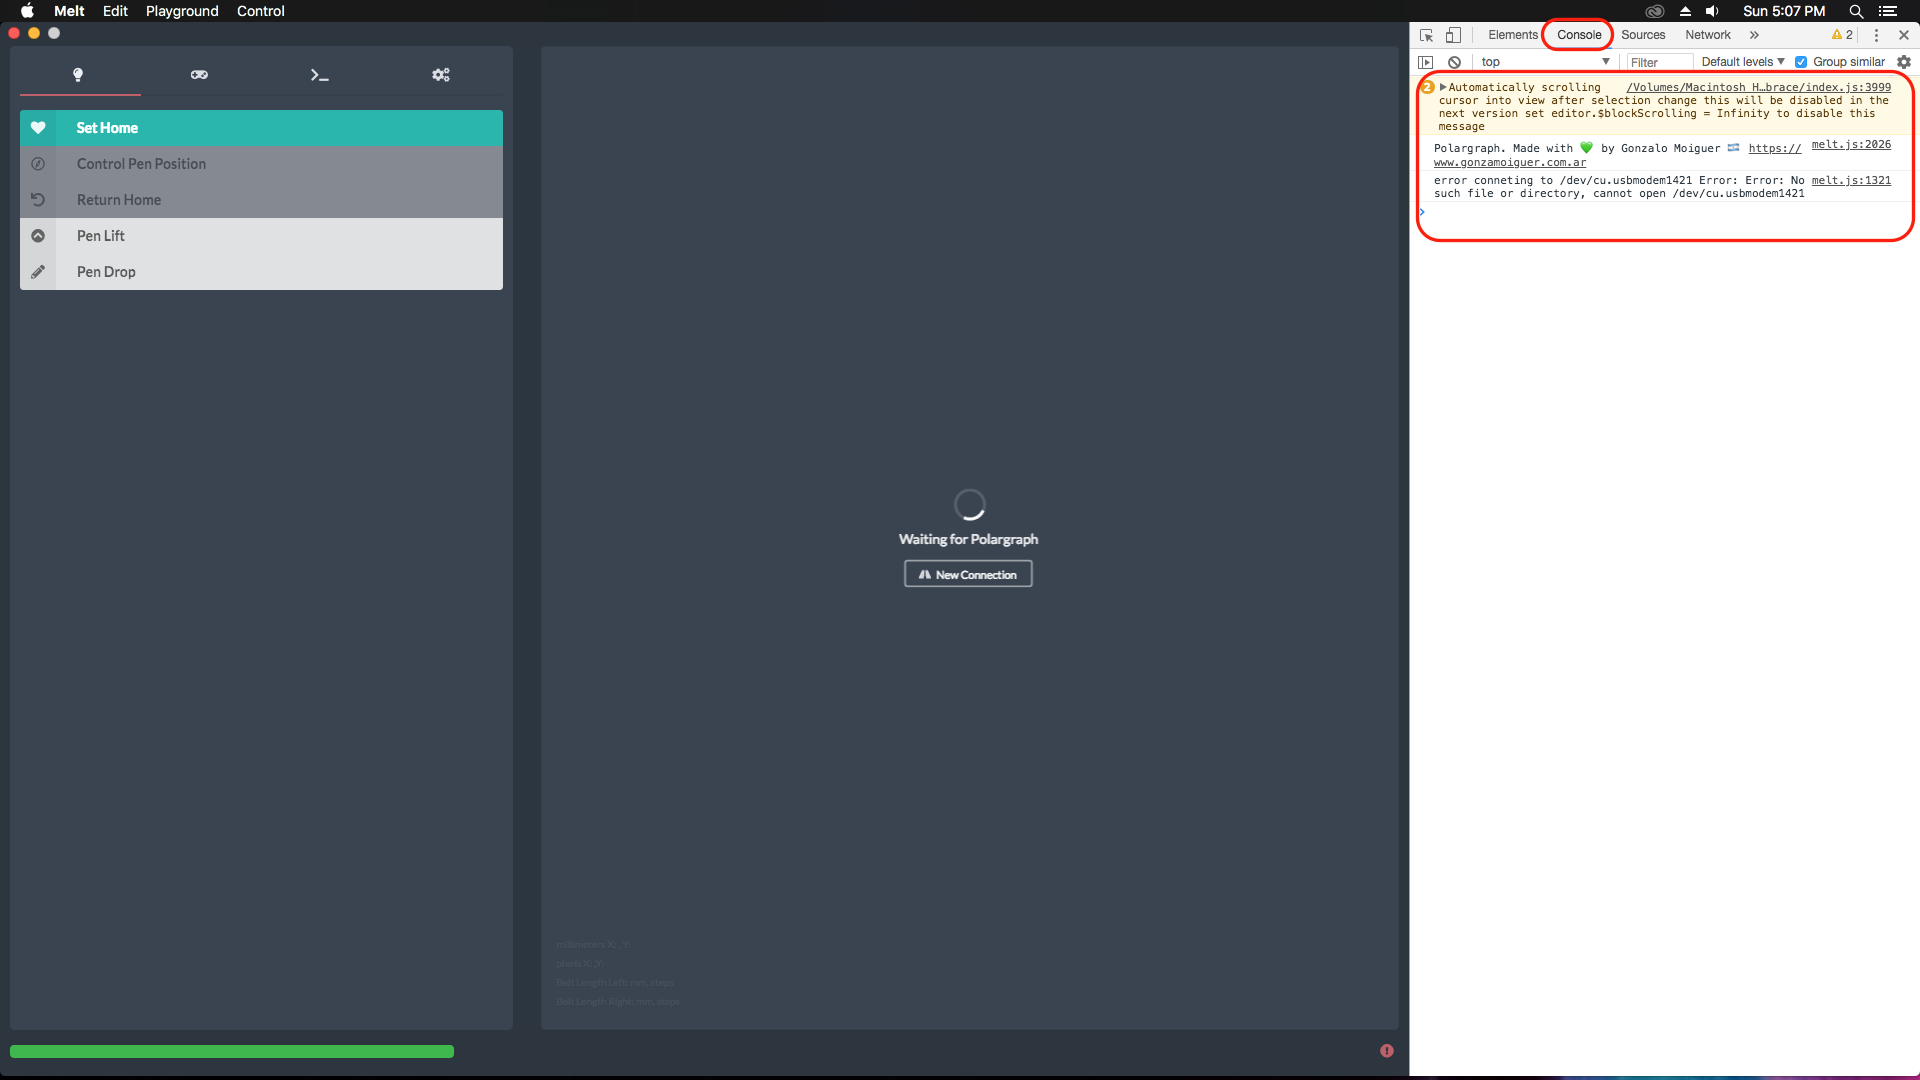Follow the www.gonzamoiguer.com.ar link
The height and width of the screenshot is (1080, 1920).
point(1509,162)
